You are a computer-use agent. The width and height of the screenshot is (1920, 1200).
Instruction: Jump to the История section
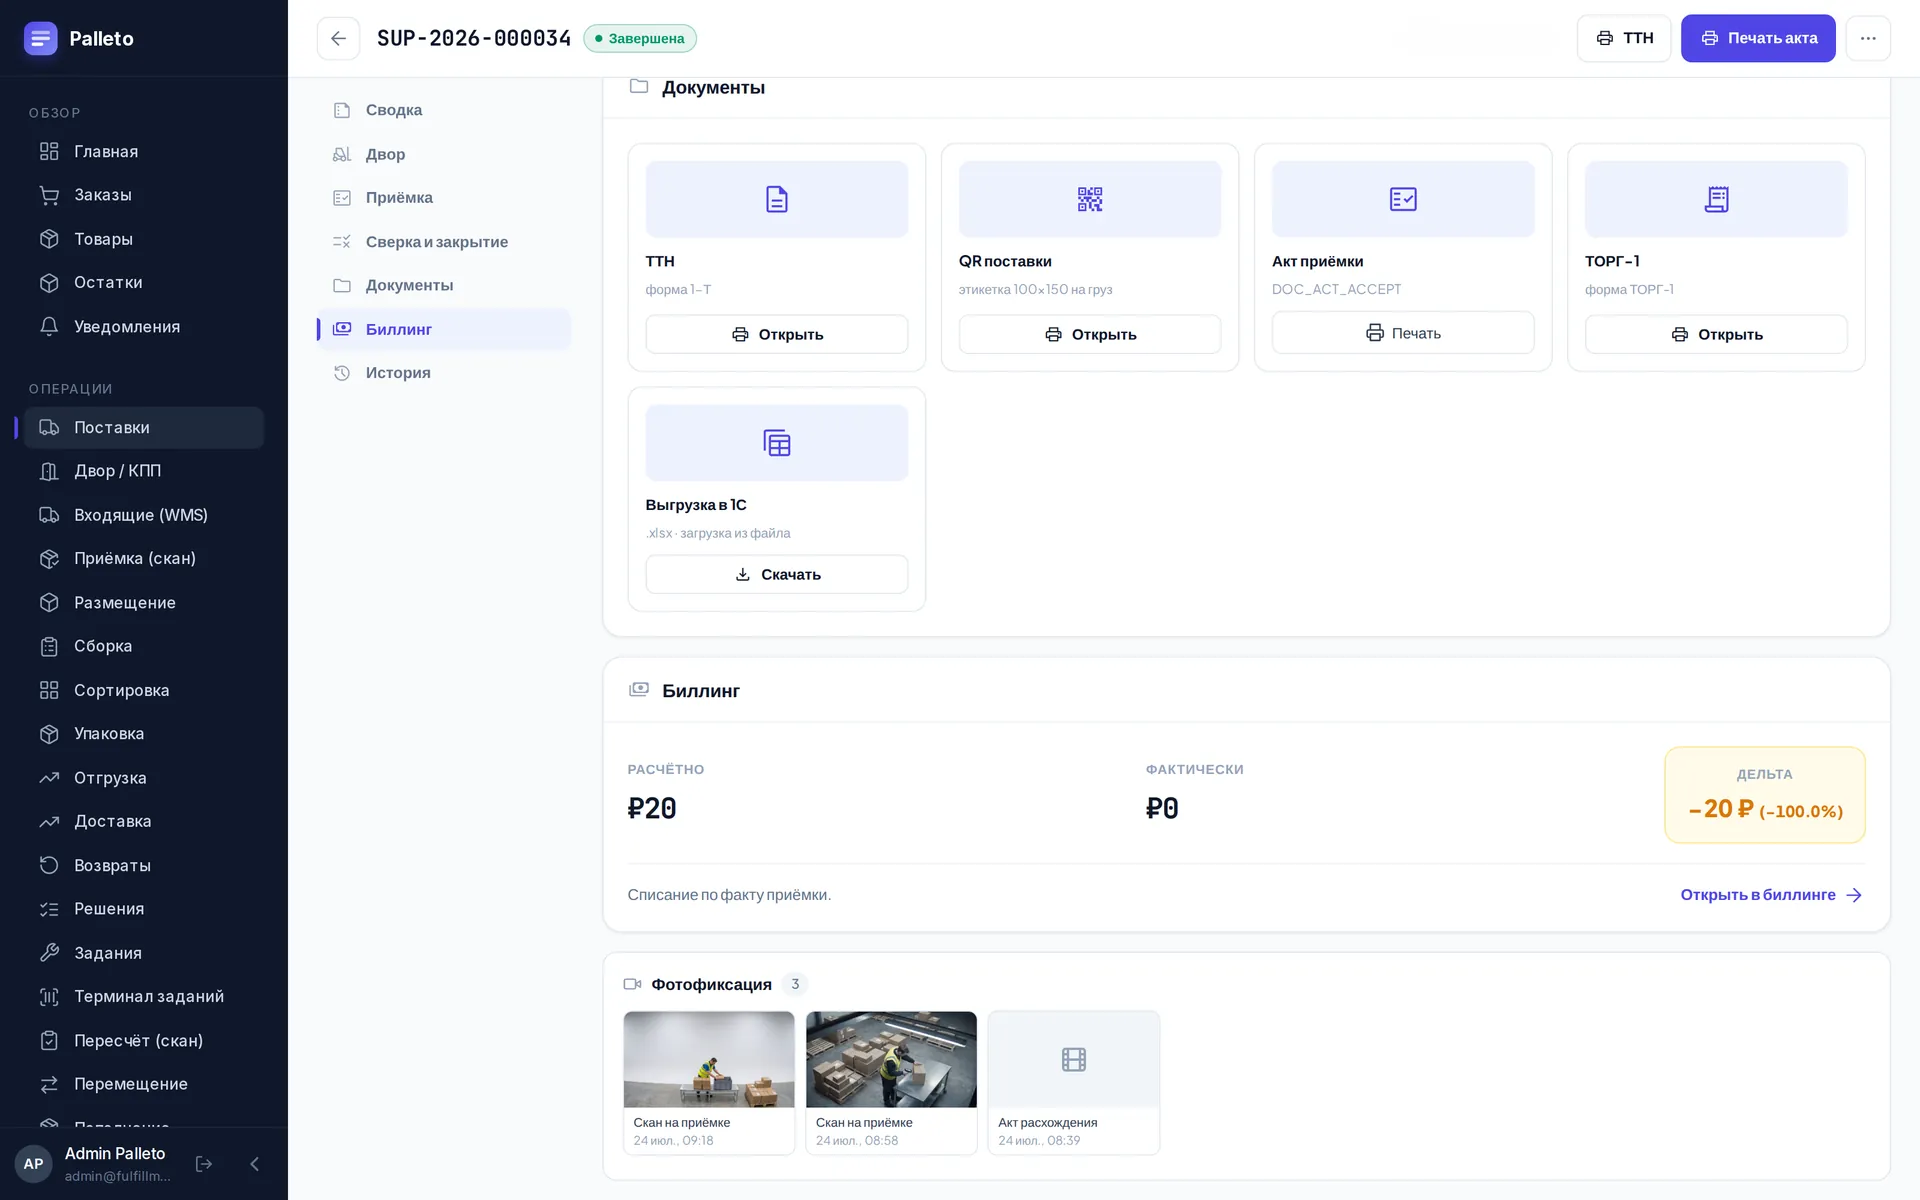point(444,373)
